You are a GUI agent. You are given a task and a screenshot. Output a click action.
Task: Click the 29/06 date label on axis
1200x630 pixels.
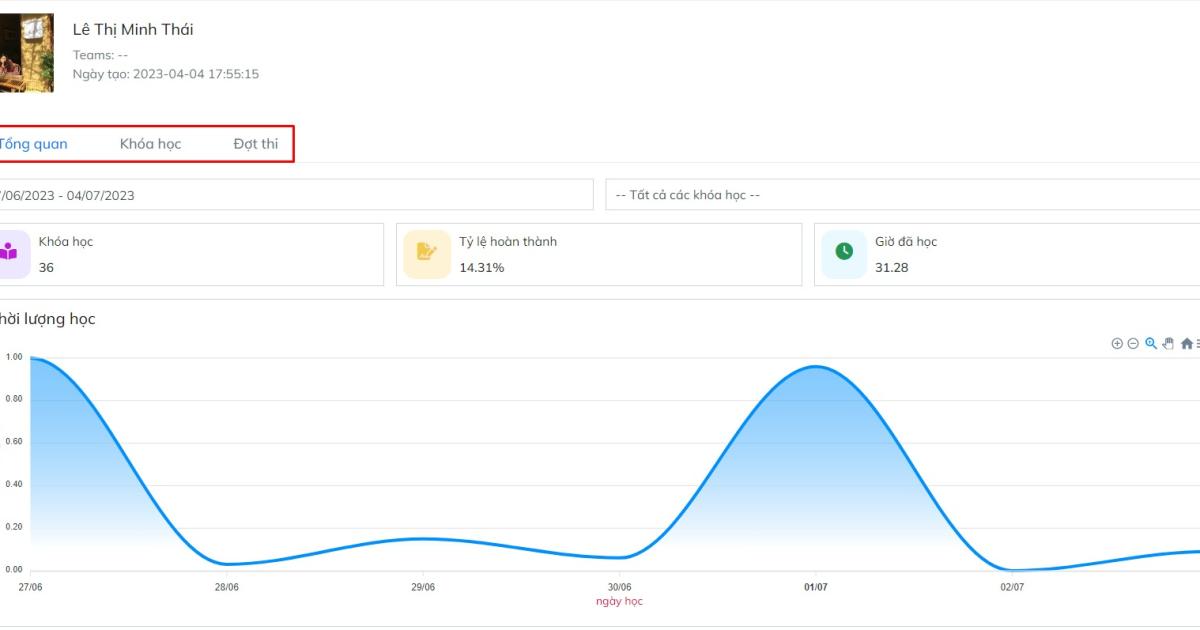(x=423, y=587)
